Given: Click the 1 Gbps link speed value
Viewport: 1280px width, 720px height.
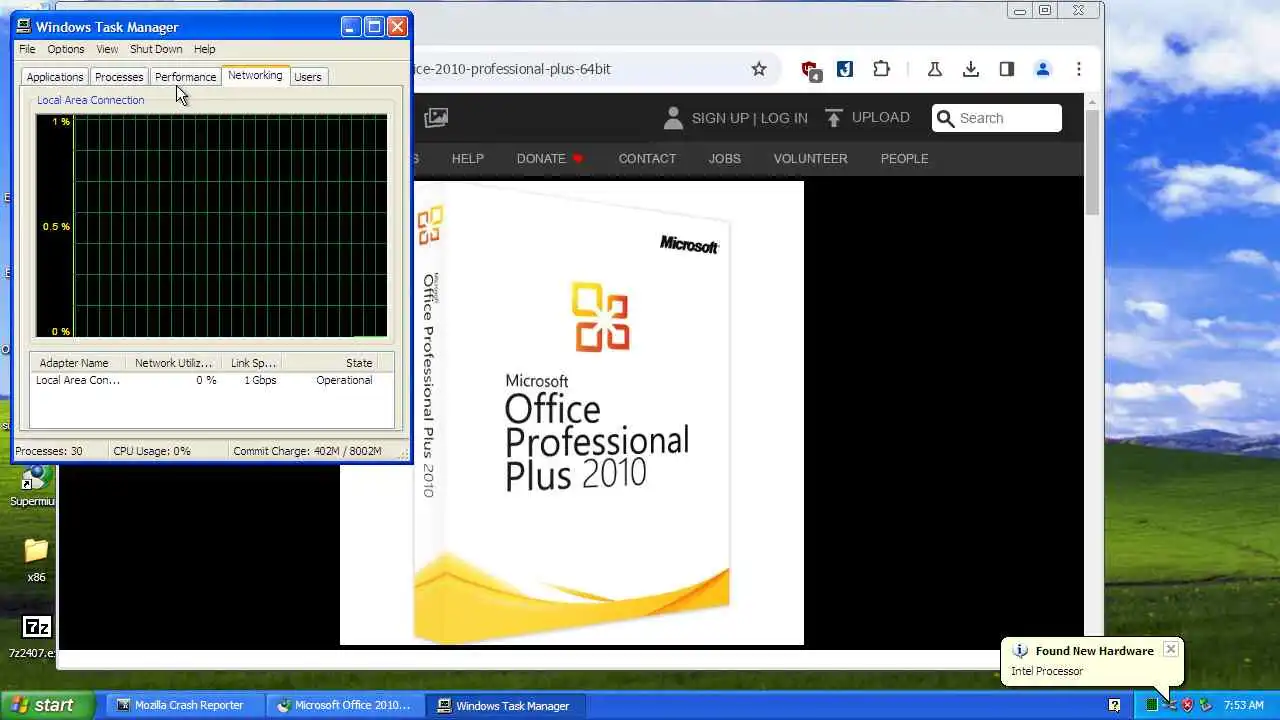Looking at the screenshot, I should 260,380.
